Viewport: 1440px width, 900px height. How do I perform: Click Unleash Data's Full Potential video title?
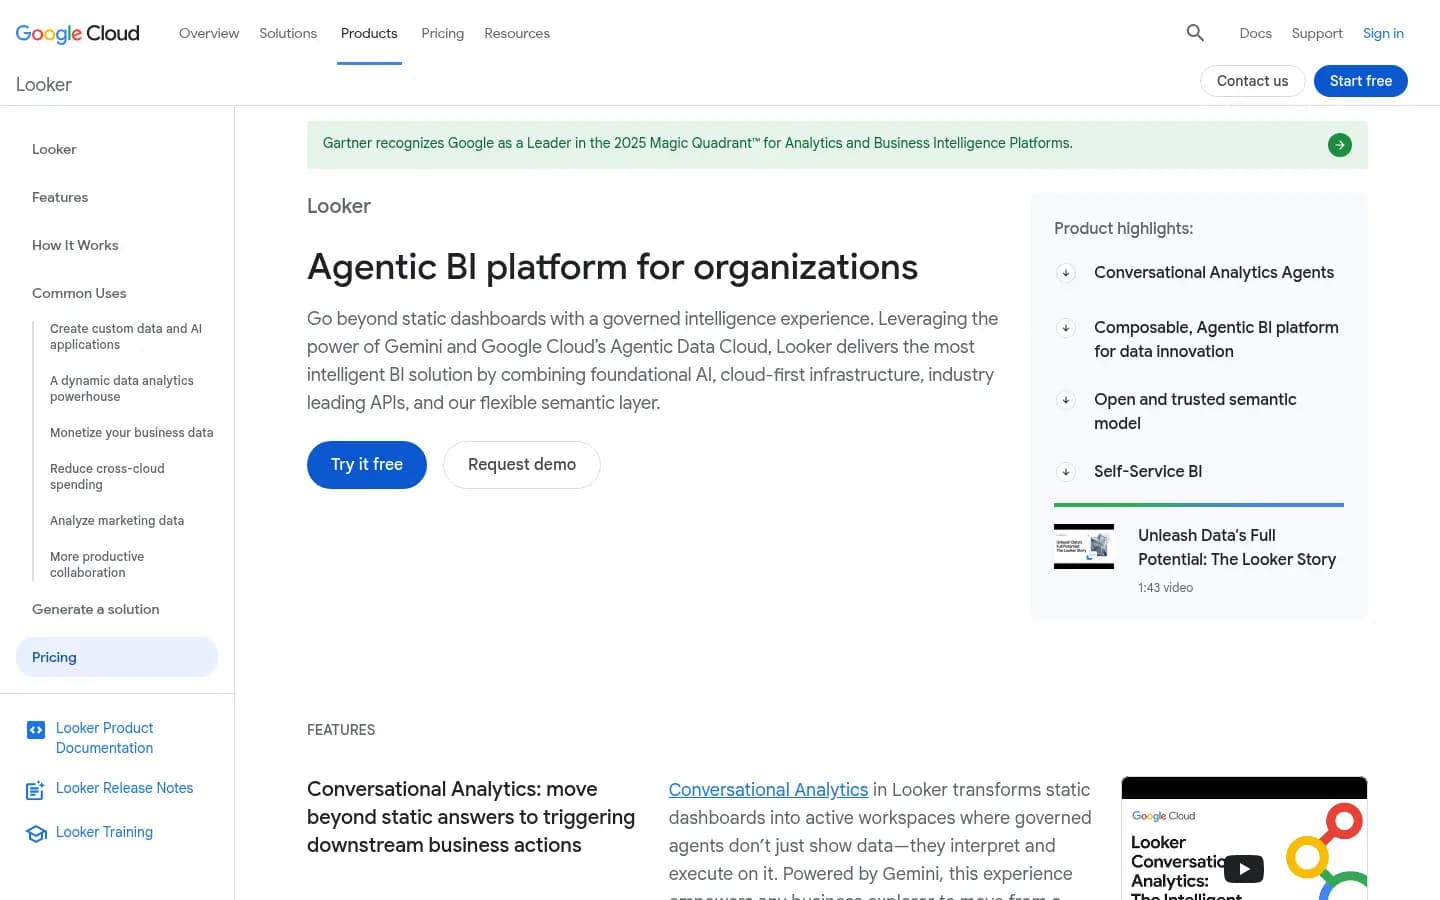1237,547
